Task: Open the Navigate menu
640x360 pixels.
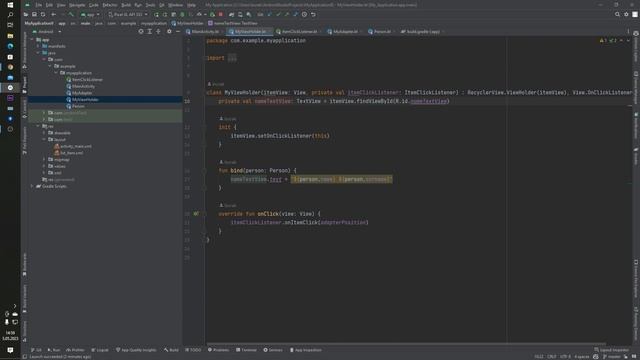Action: (x=77, y=5)
